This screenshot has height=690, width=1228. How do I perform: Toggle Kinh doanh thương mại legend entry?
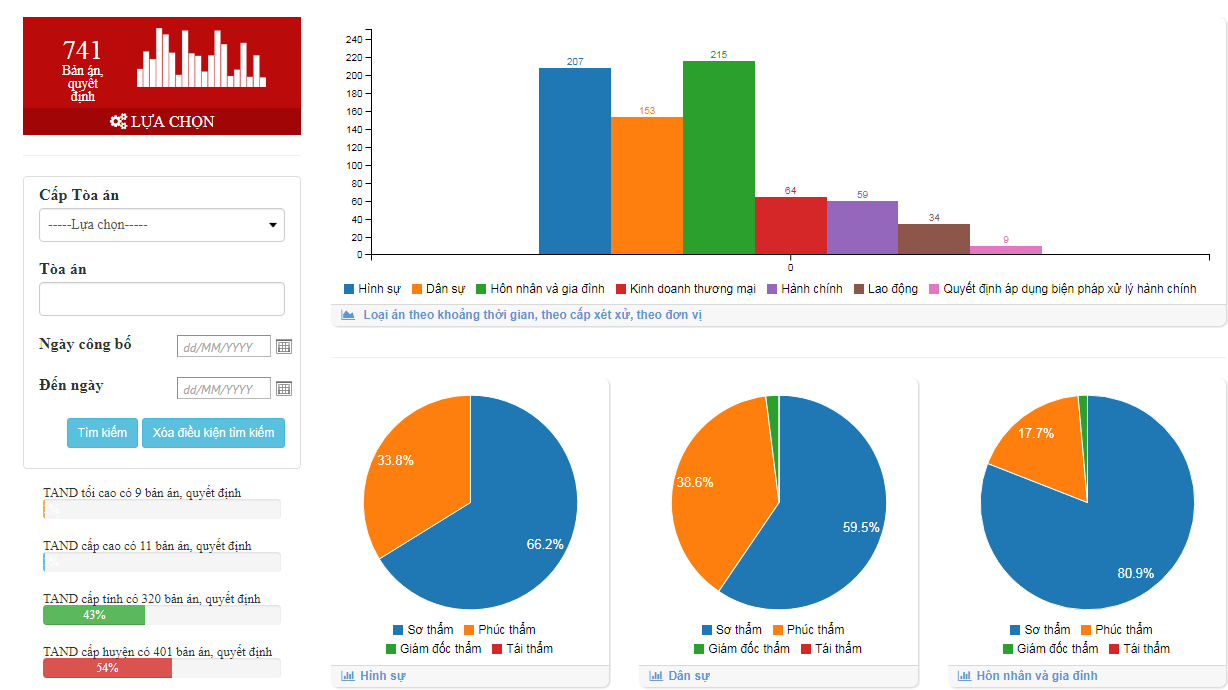click(x=685, y=289)
